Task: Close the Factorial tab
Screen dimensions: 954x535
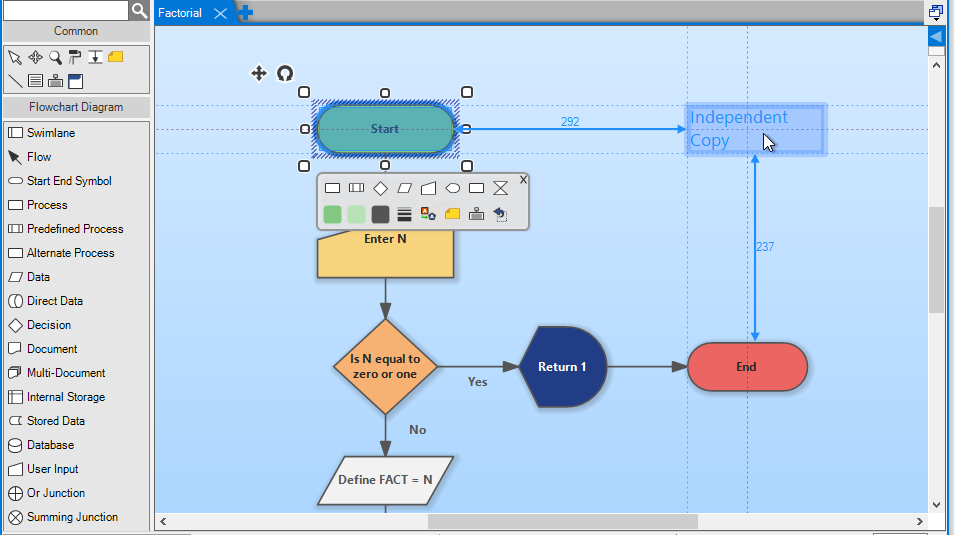Action: coord(220,13)
